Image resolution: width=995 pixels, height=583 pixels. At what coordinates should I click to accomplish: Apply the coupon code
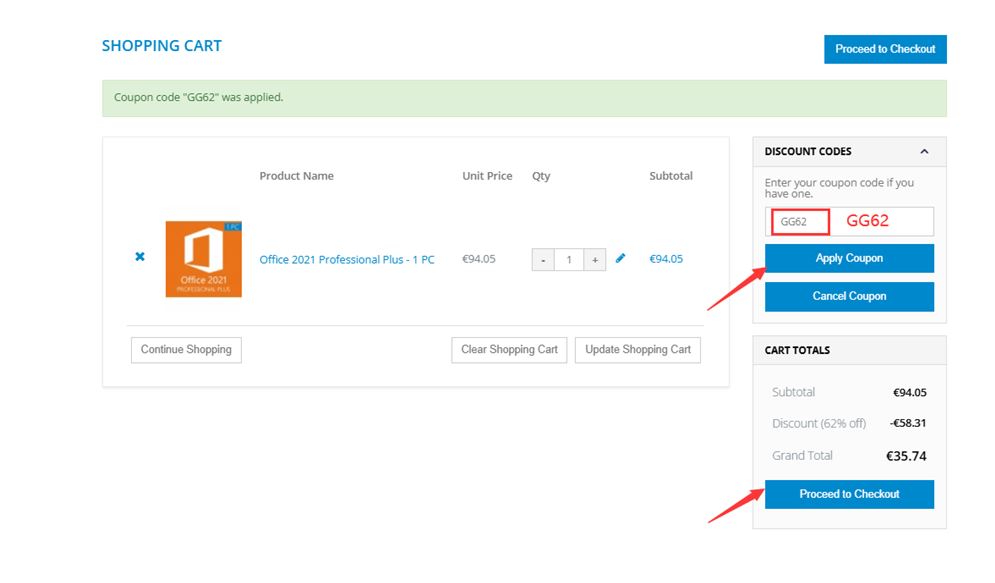[x=849, y=258]
